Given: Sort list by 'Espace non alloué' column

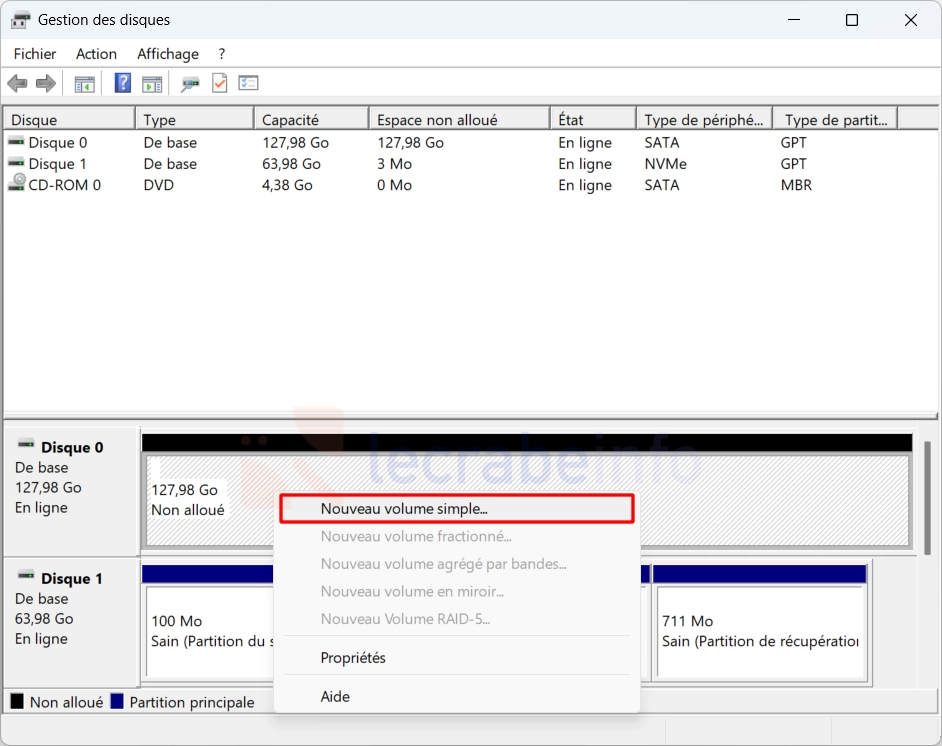Looking at the screenshot, I should [437, 120].
